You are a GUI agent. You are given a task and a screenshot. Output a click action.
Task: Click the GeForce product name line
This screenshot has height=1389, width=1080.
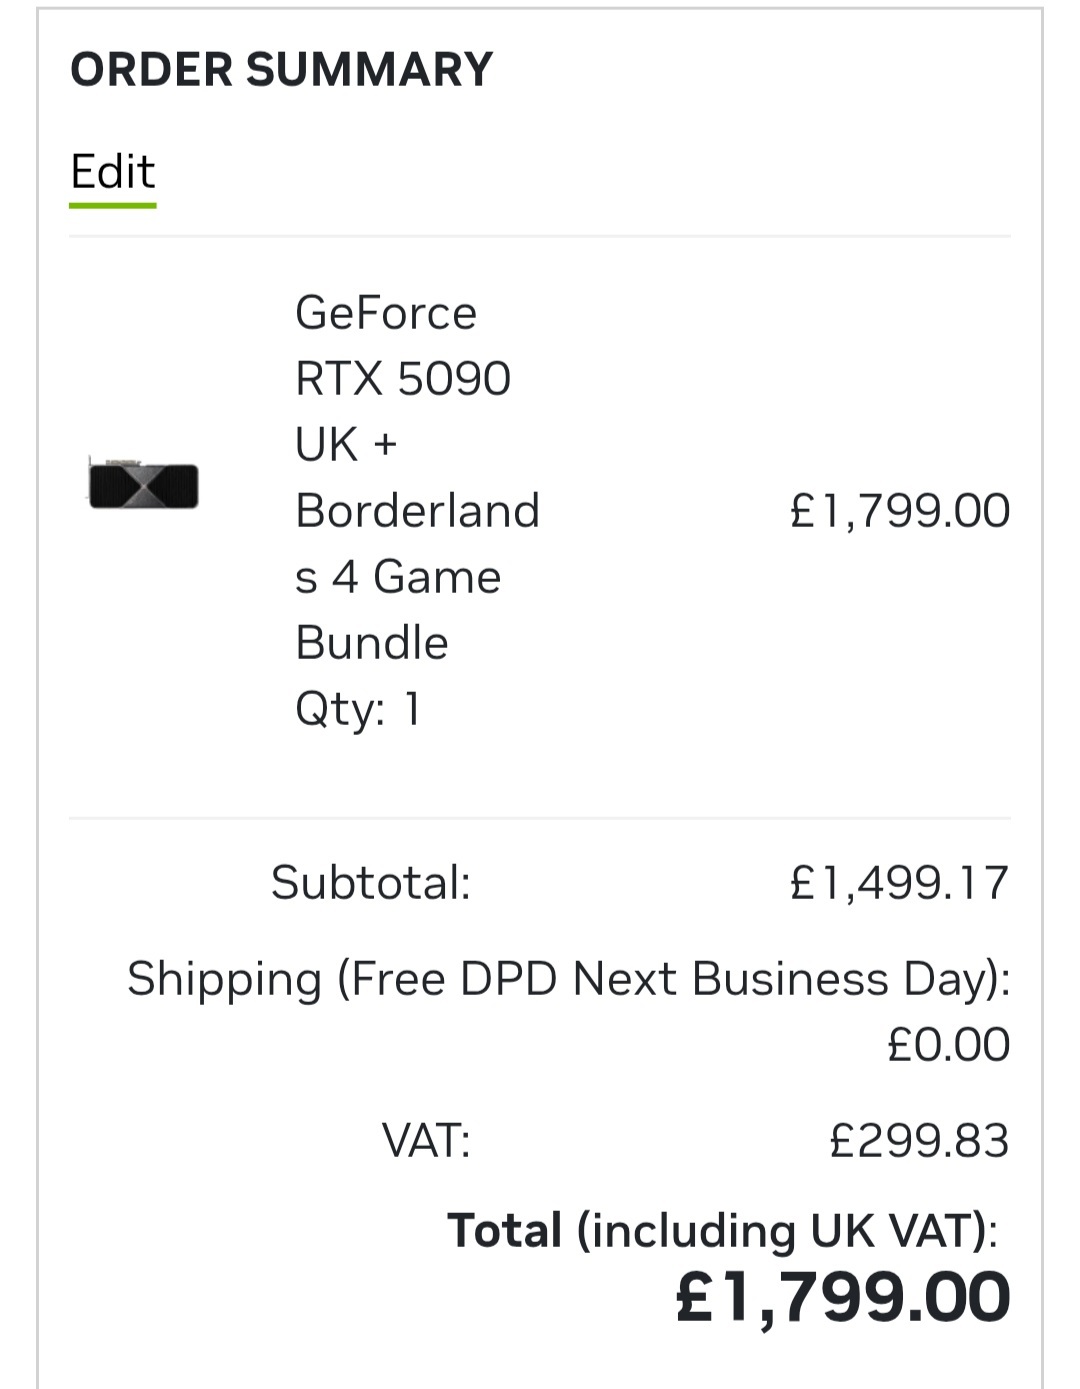[386, 313]
